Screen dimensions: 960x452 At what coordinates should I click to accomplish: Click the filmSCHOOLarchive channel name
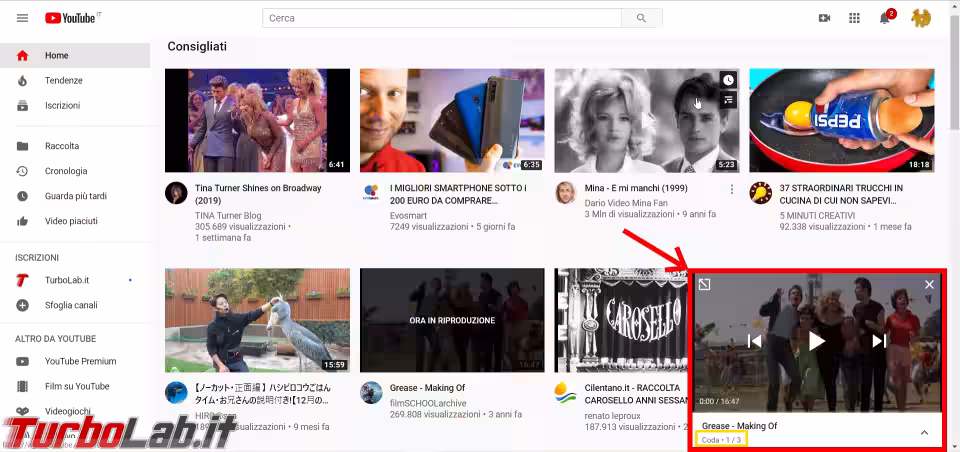(x=428, y=404)
